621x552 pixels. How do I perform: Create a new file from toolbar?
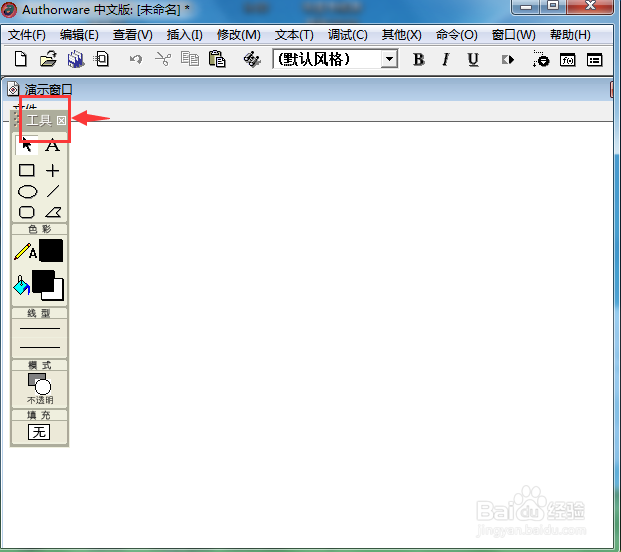[21, 59]
